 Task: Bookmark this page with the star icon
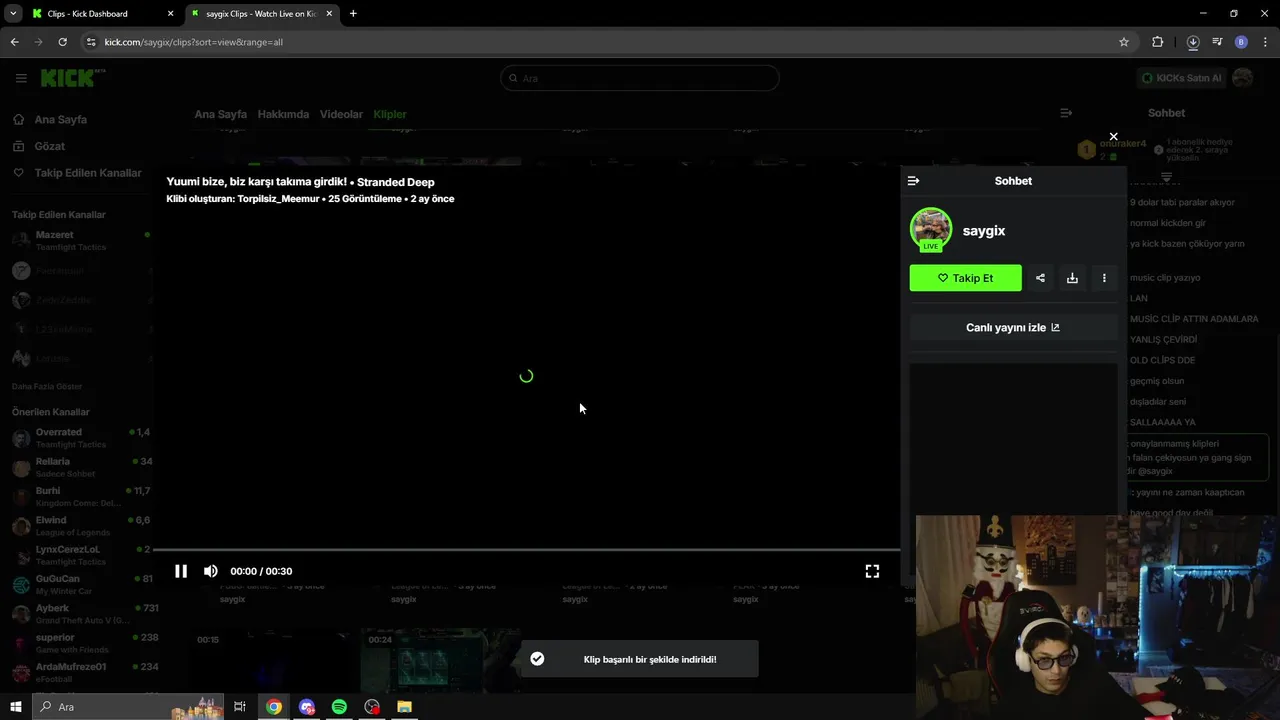click(x=1124, y=42)
